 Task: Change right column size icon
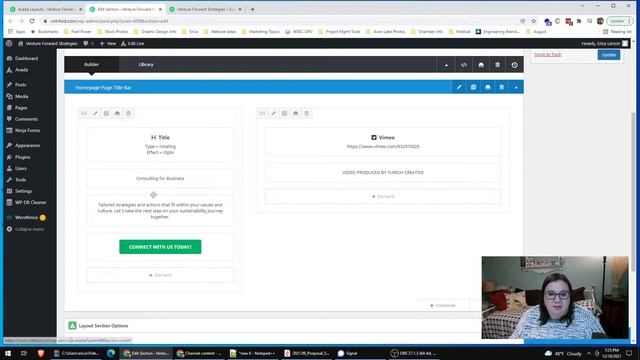point(262,113)
